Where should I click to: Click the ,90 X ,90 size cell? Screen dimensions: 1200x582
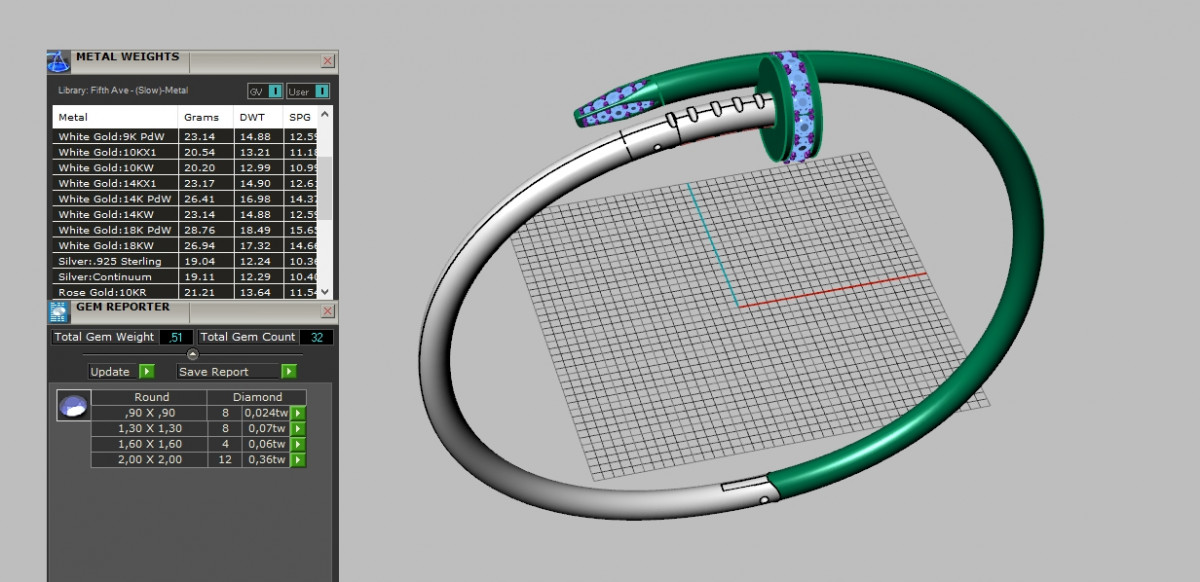pos(149,413)
